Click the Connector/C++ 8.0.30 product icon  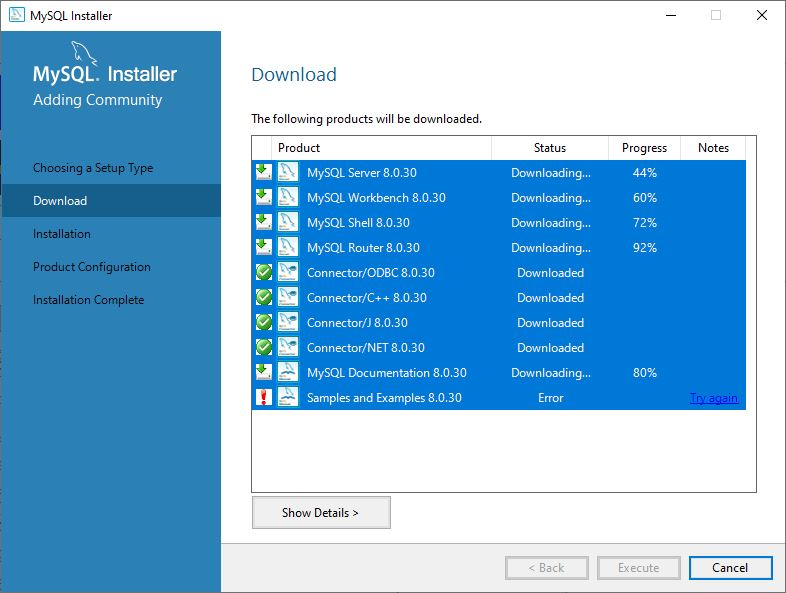[x=288, y=297]
